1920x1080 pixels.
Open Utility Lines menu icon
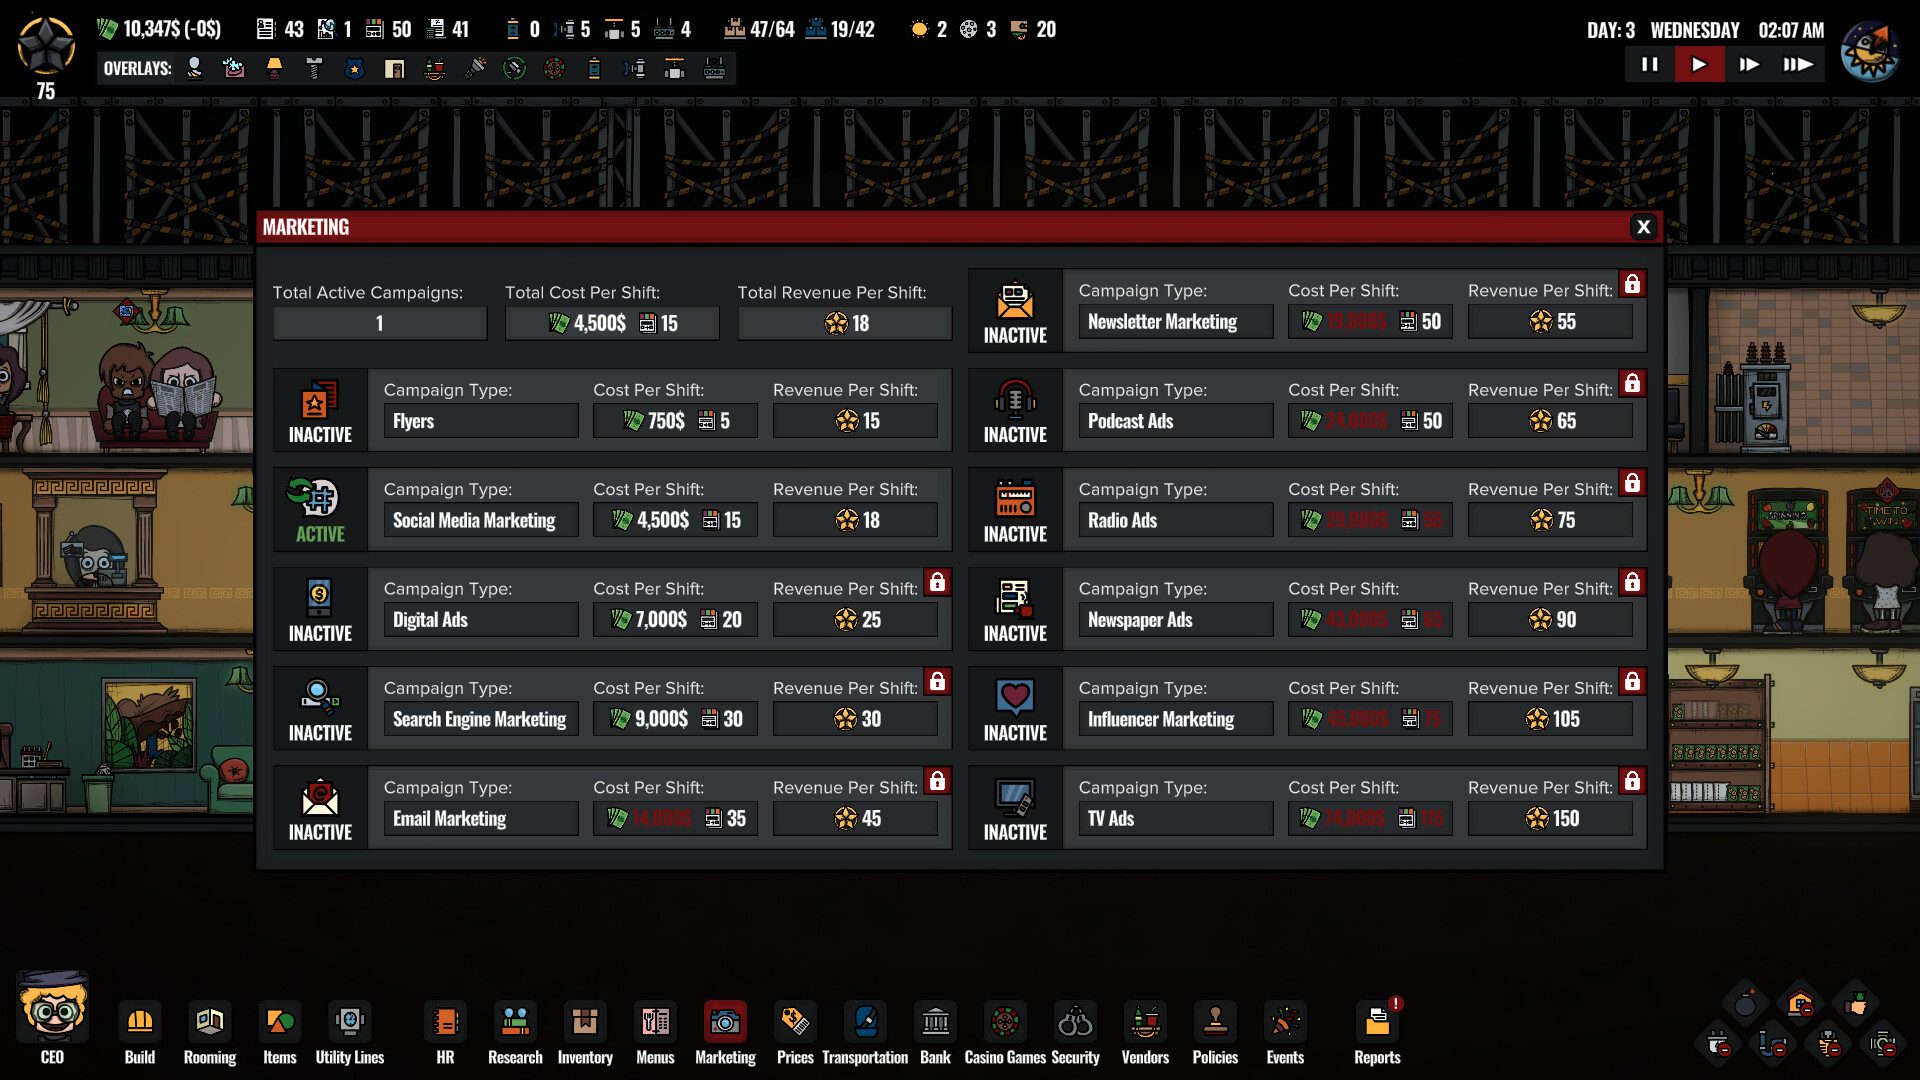(x=349, y=1022)
